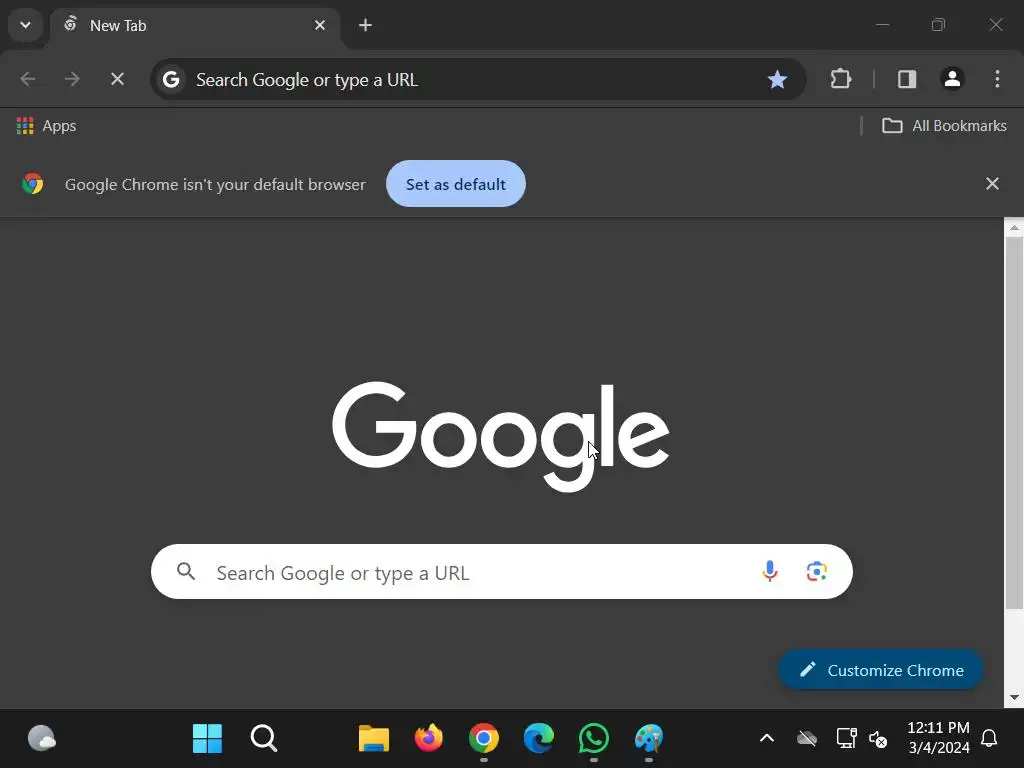This screenshot has width=1024, height=768.
Task: Open WhatsApp from taskbar
Action: click(594, 739)
